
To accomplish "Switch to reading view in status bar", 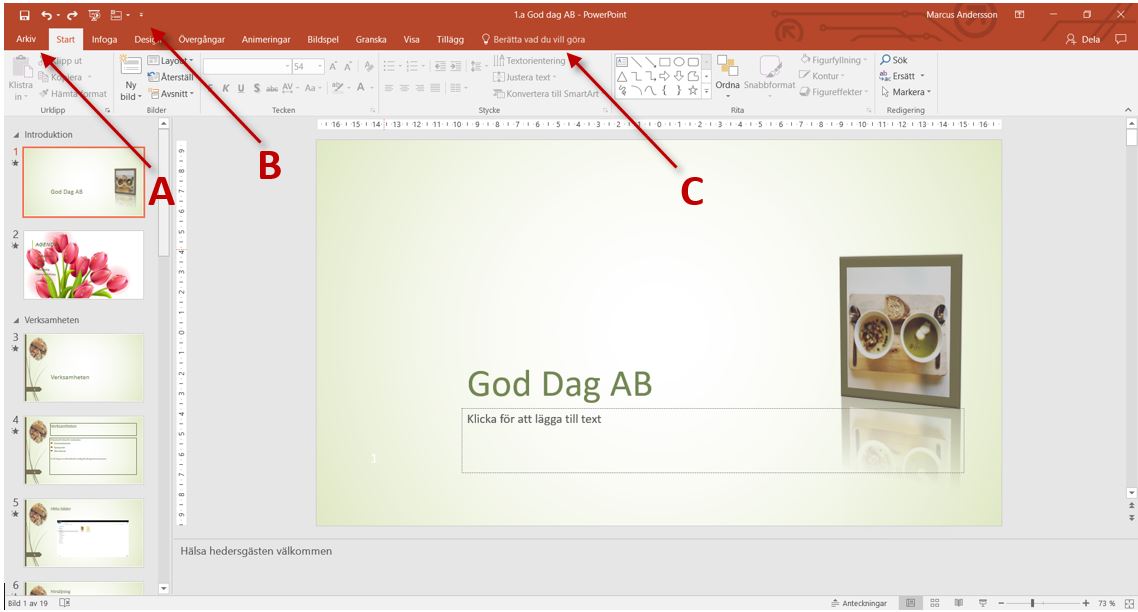I will click(959, 603).
